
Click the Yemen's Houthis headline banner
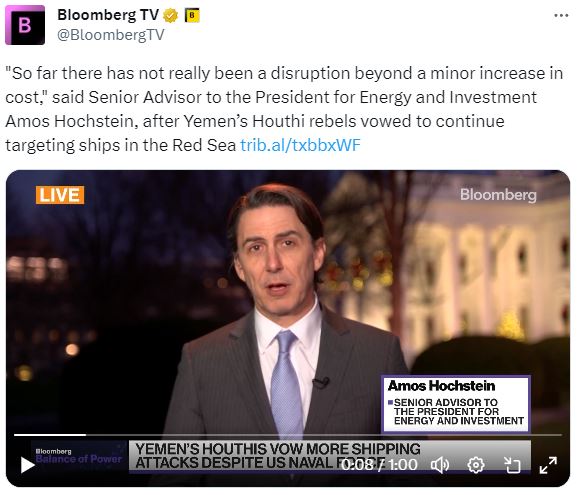[277, 456]
